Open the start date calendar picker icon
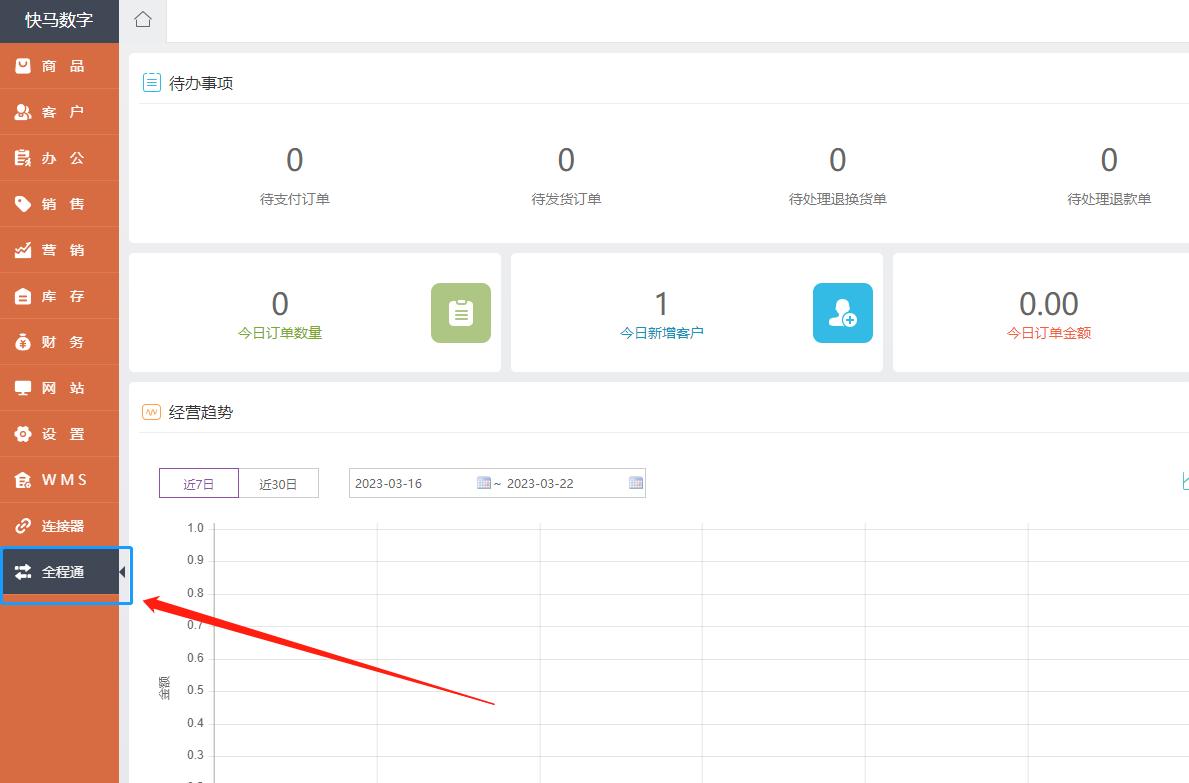The height and width of the screenshot is (783, 1189). [484, 483]
